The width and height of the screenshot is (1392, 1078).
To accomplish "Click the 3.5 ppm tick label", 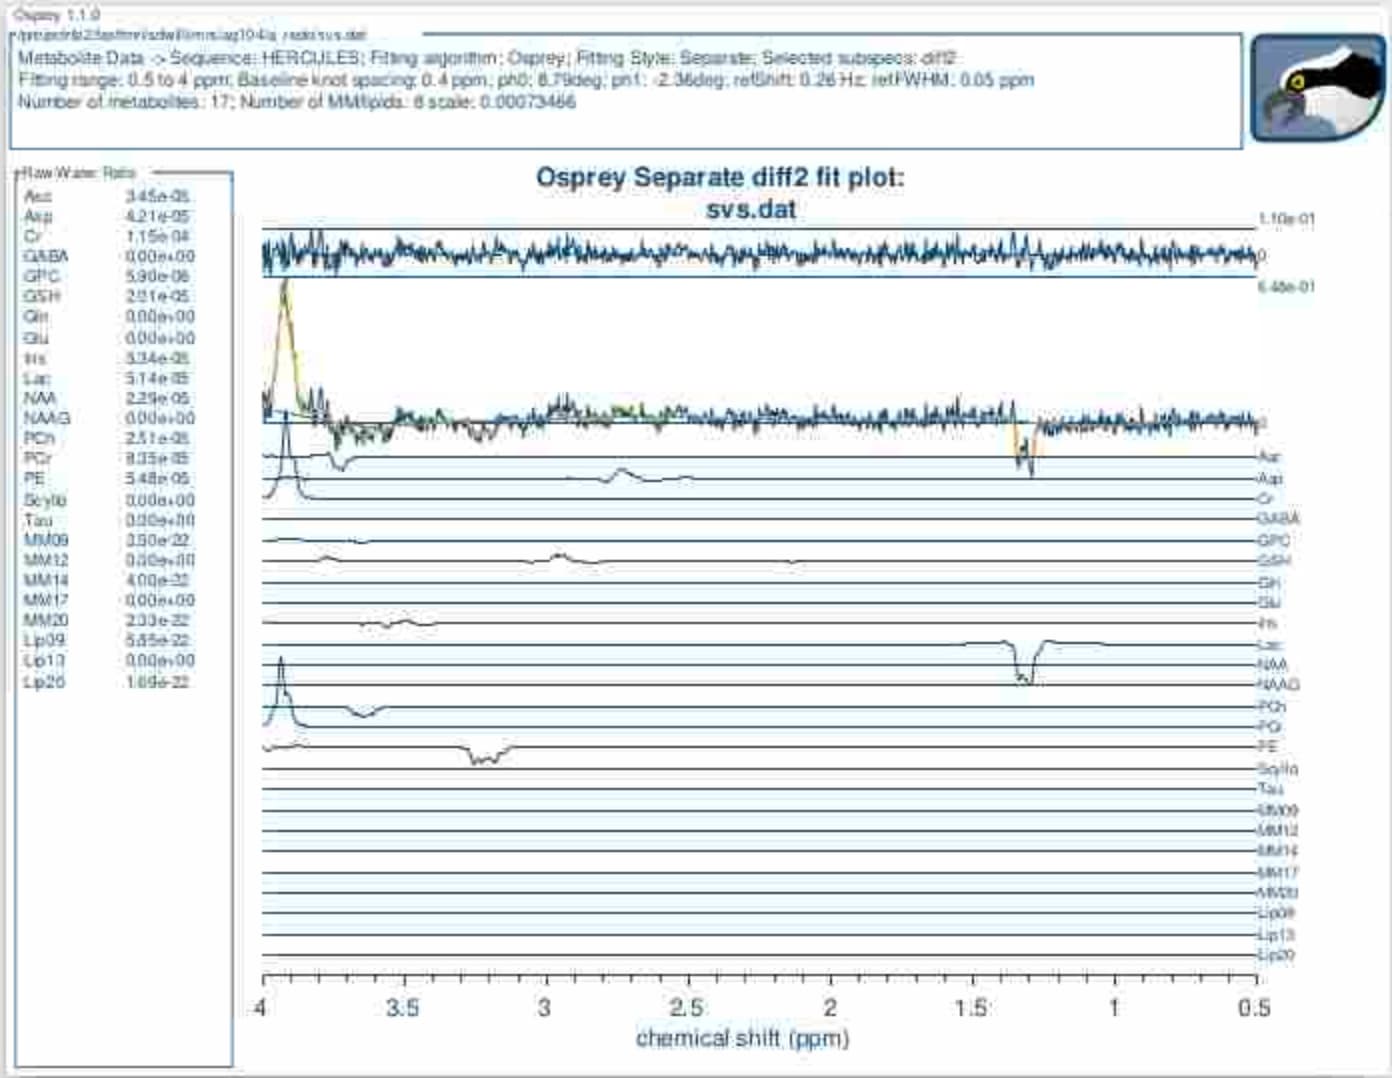I will (403, 1008).
